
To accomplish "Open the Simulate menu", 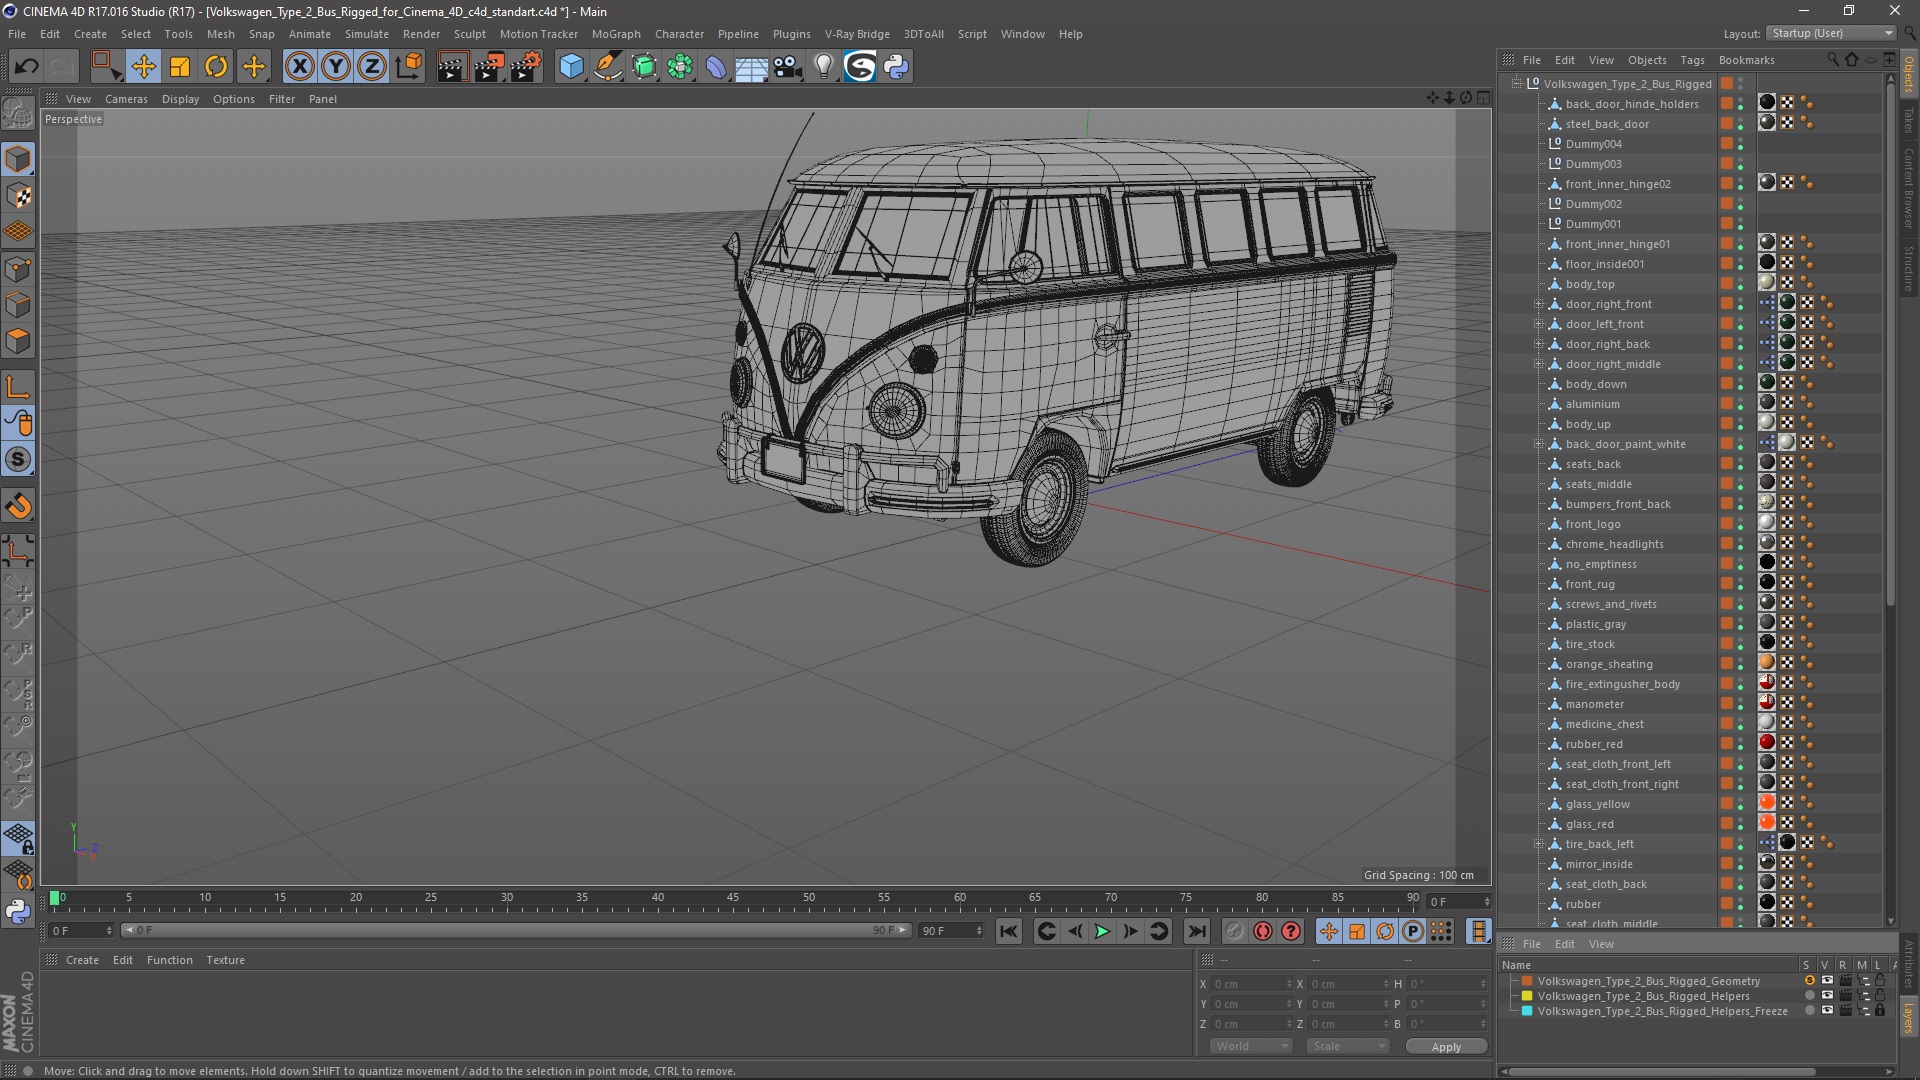I will tap(367, 34).
